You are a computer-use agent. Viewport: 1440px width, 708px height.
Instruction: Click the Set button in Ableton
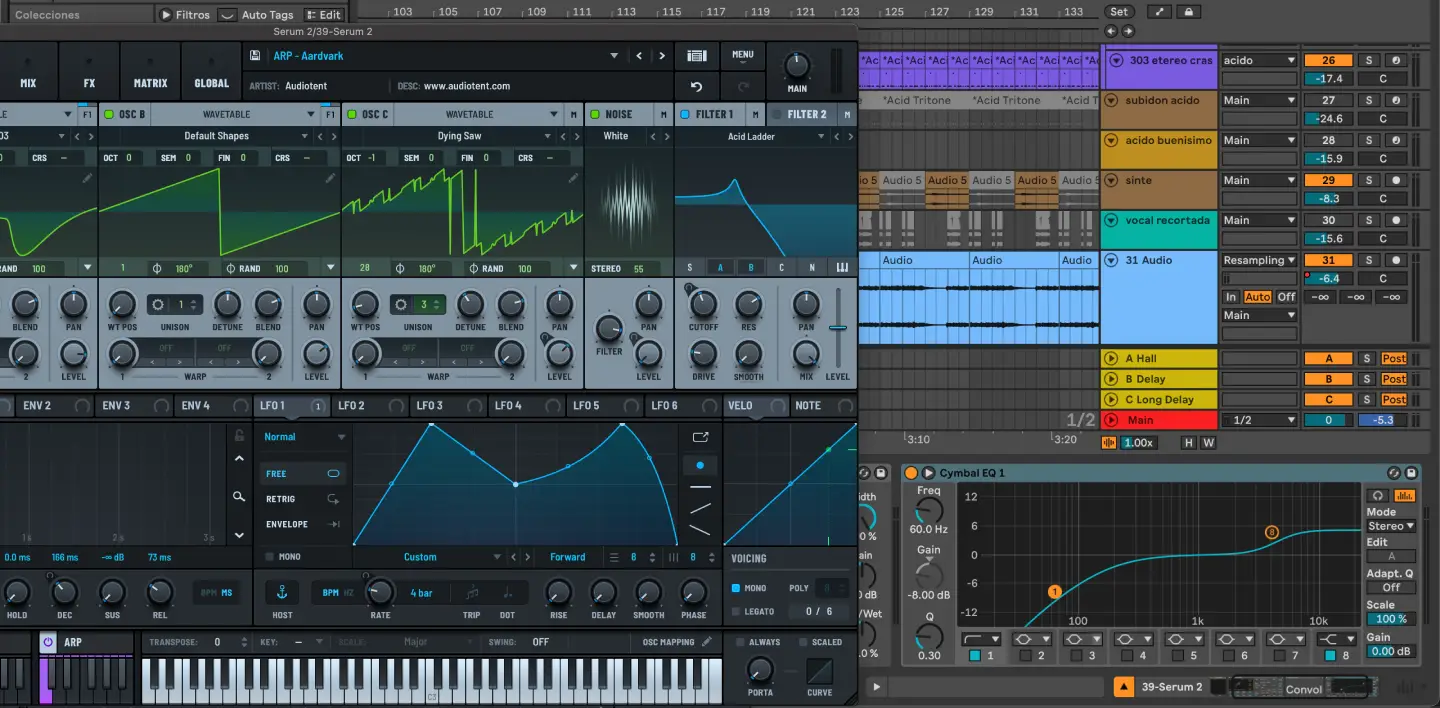1119,12
